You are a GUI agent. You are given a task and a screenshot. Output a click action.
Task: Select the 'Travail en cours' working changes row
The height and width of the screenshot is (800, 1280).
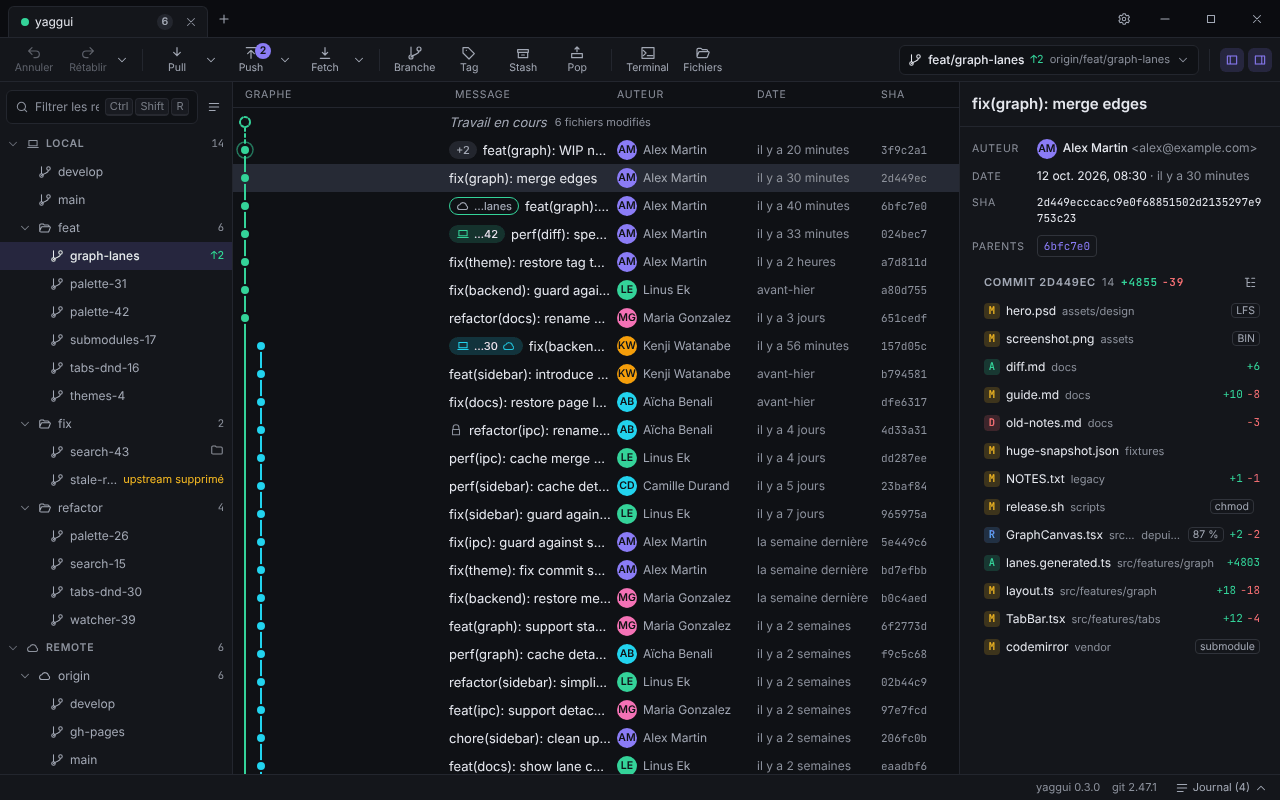596,122
